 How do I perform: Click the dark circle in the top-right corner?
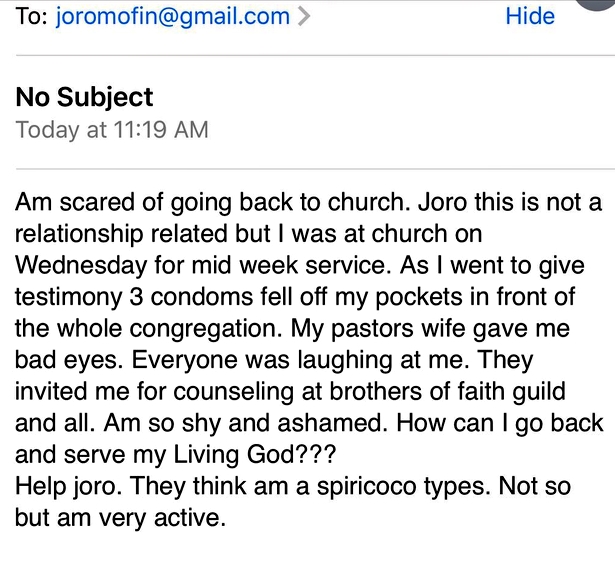pyautogui.click(x=601, y=8)
